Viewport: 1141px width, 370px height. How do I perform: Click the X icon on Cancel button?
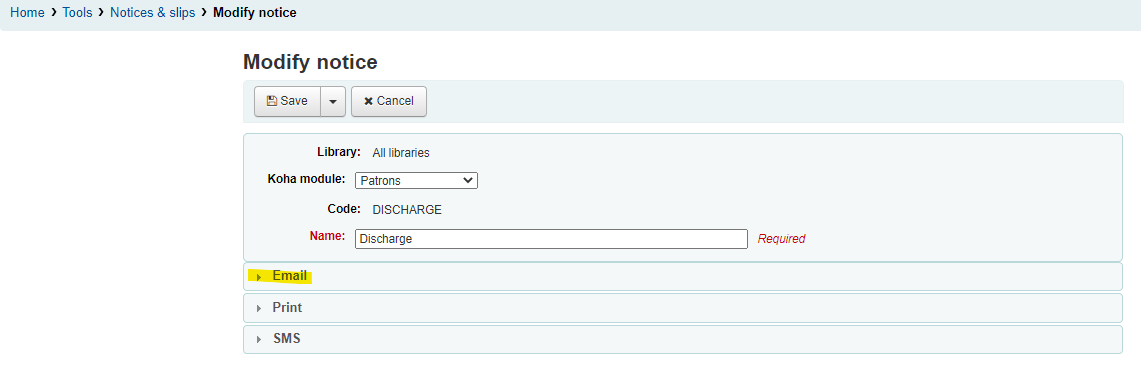click(x=368, y=101)
